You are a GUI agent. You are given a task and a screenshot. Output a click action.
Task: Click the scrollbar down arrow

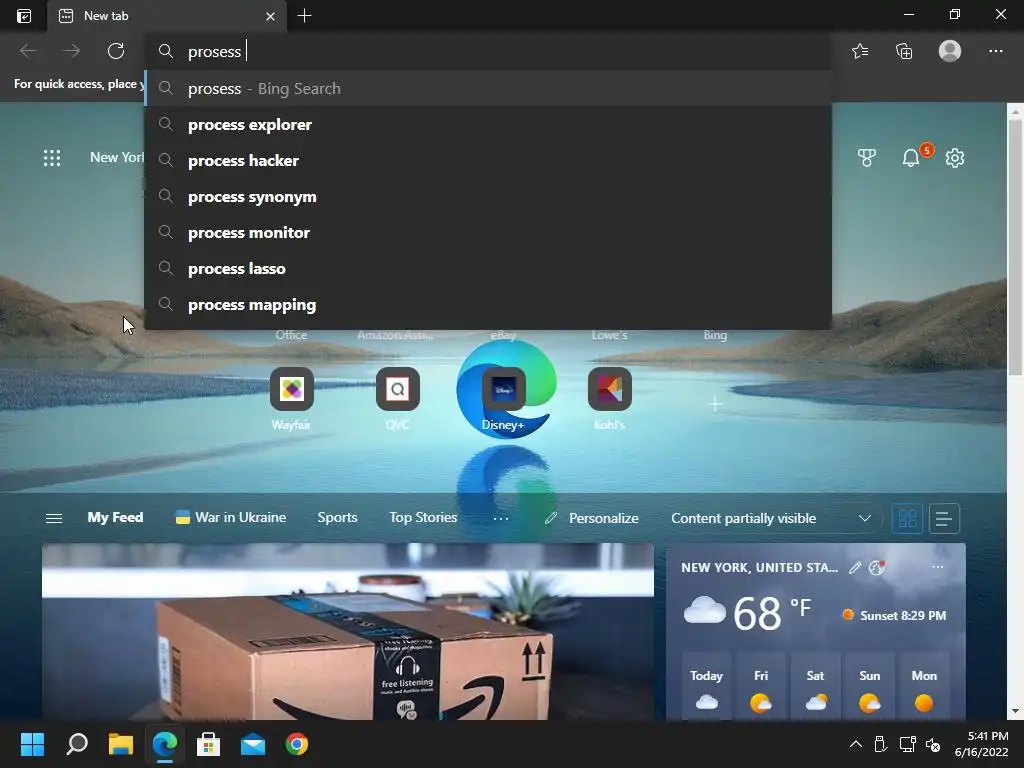(1015, 711)
